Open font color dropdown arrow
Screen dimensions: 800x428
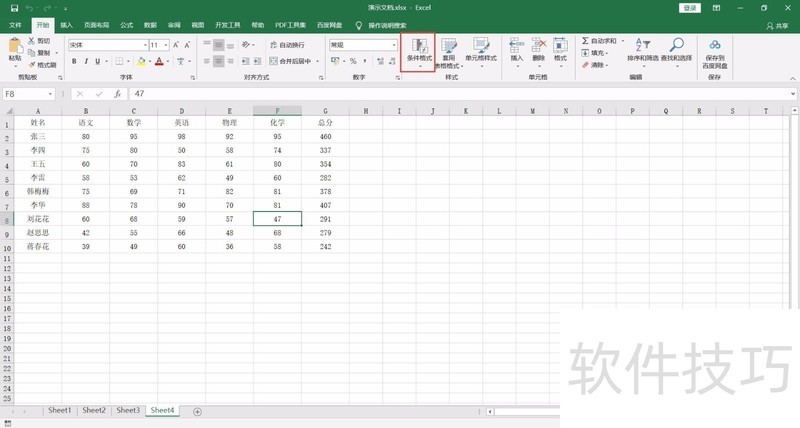pyautogui.click(x=168, y=61)
